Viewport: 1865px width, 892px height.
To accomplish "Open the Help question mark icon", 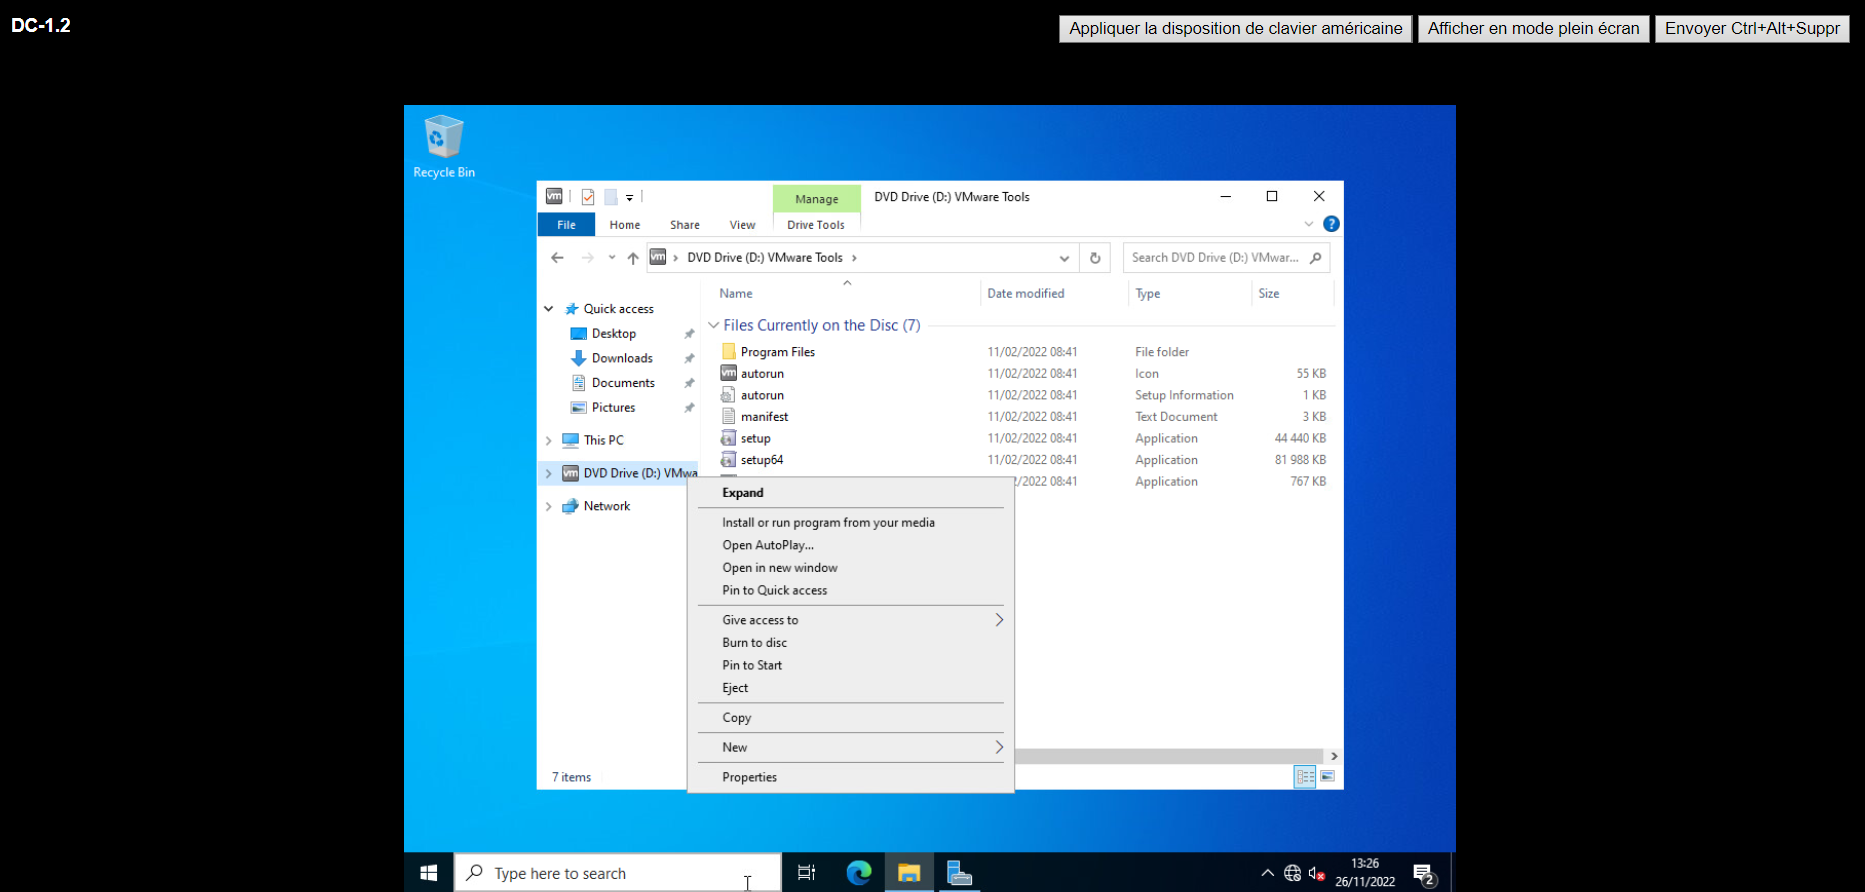I will [1331, 224].
